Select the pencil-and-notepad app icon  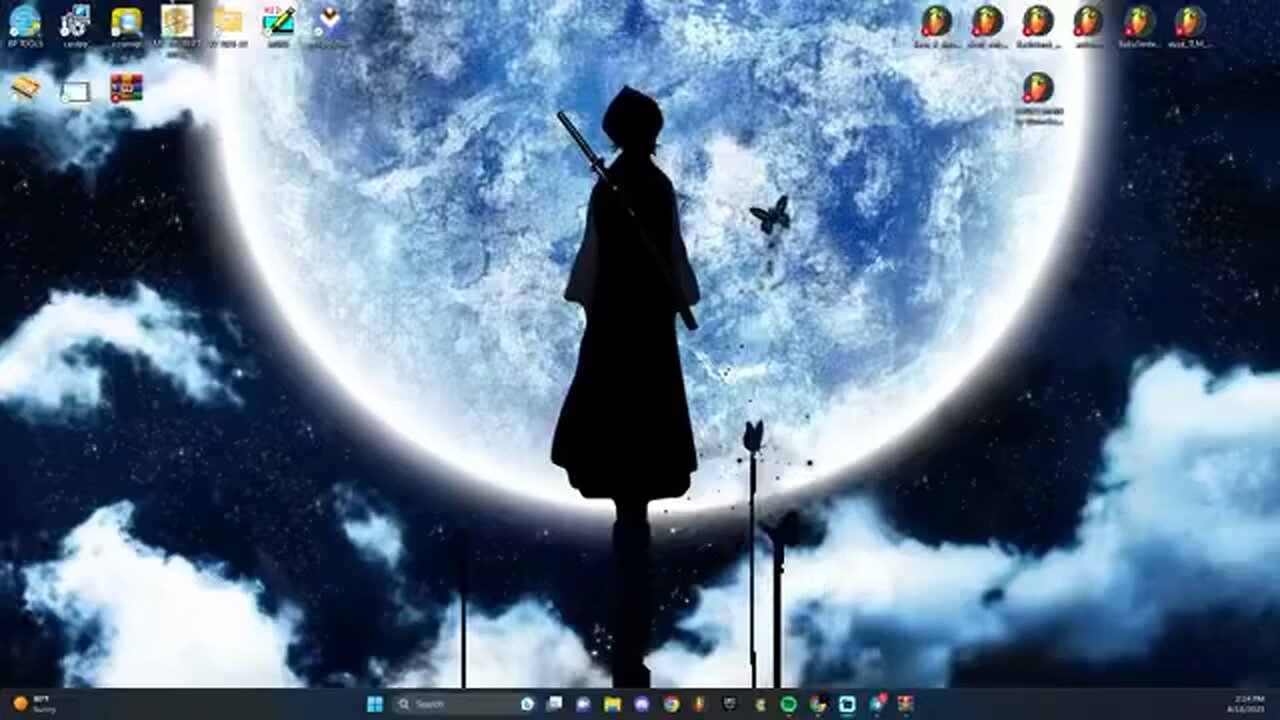pos(278,20)
